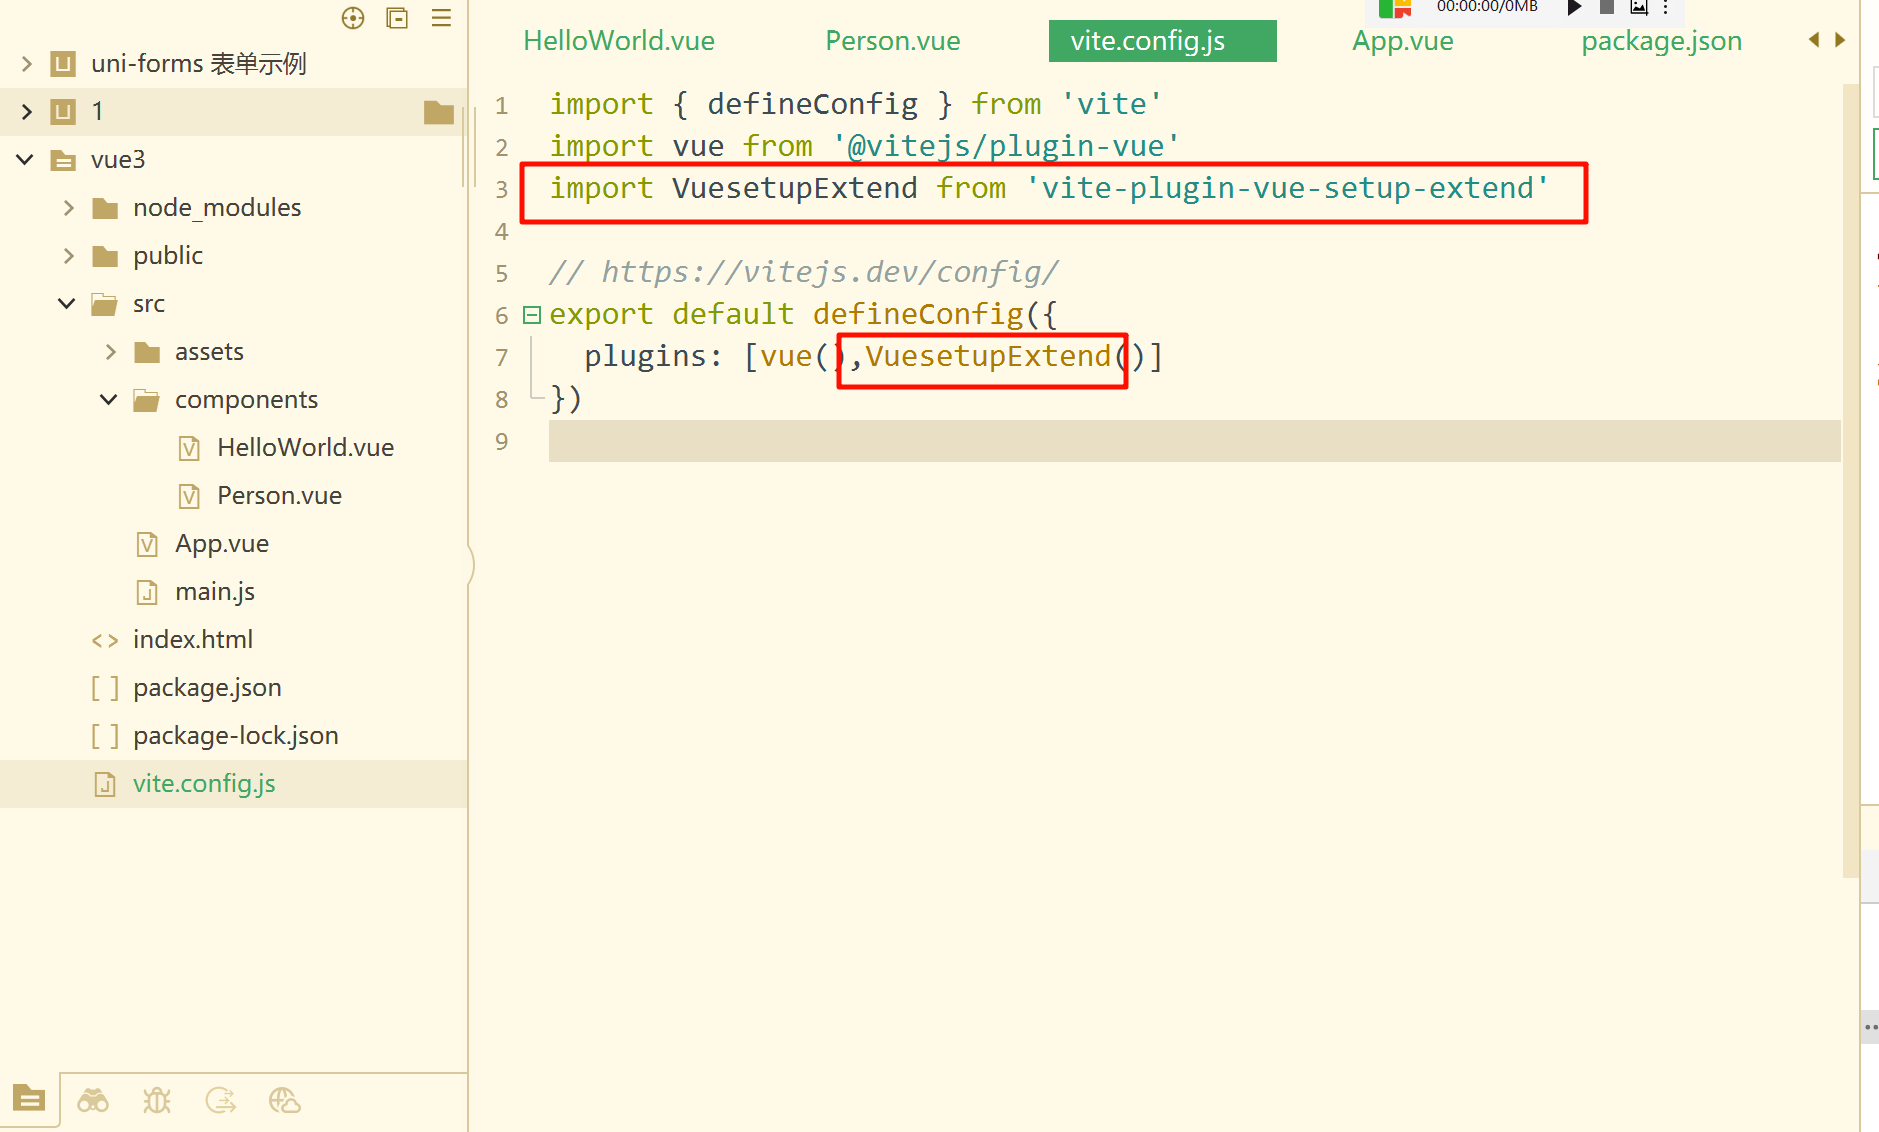Select the project manager folder icon

(x=29, y=1099)
